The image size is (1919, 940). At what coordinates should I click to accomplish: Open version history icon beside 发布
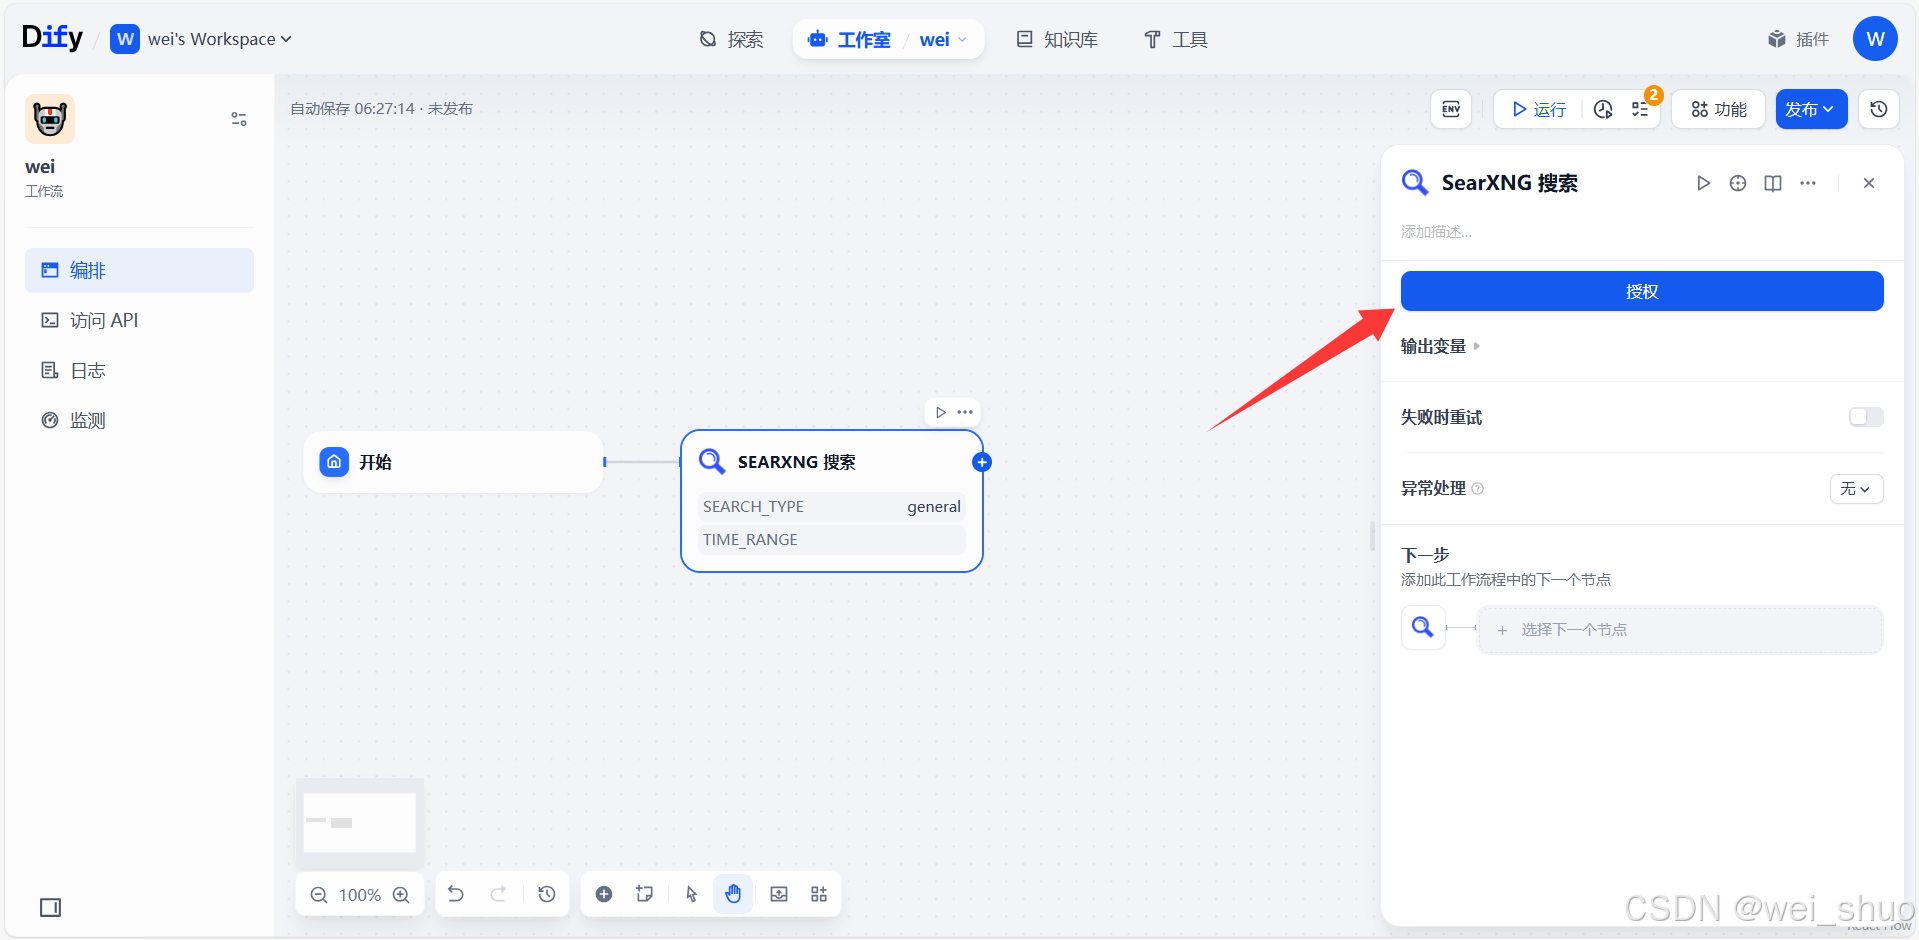click(1879, 109)
